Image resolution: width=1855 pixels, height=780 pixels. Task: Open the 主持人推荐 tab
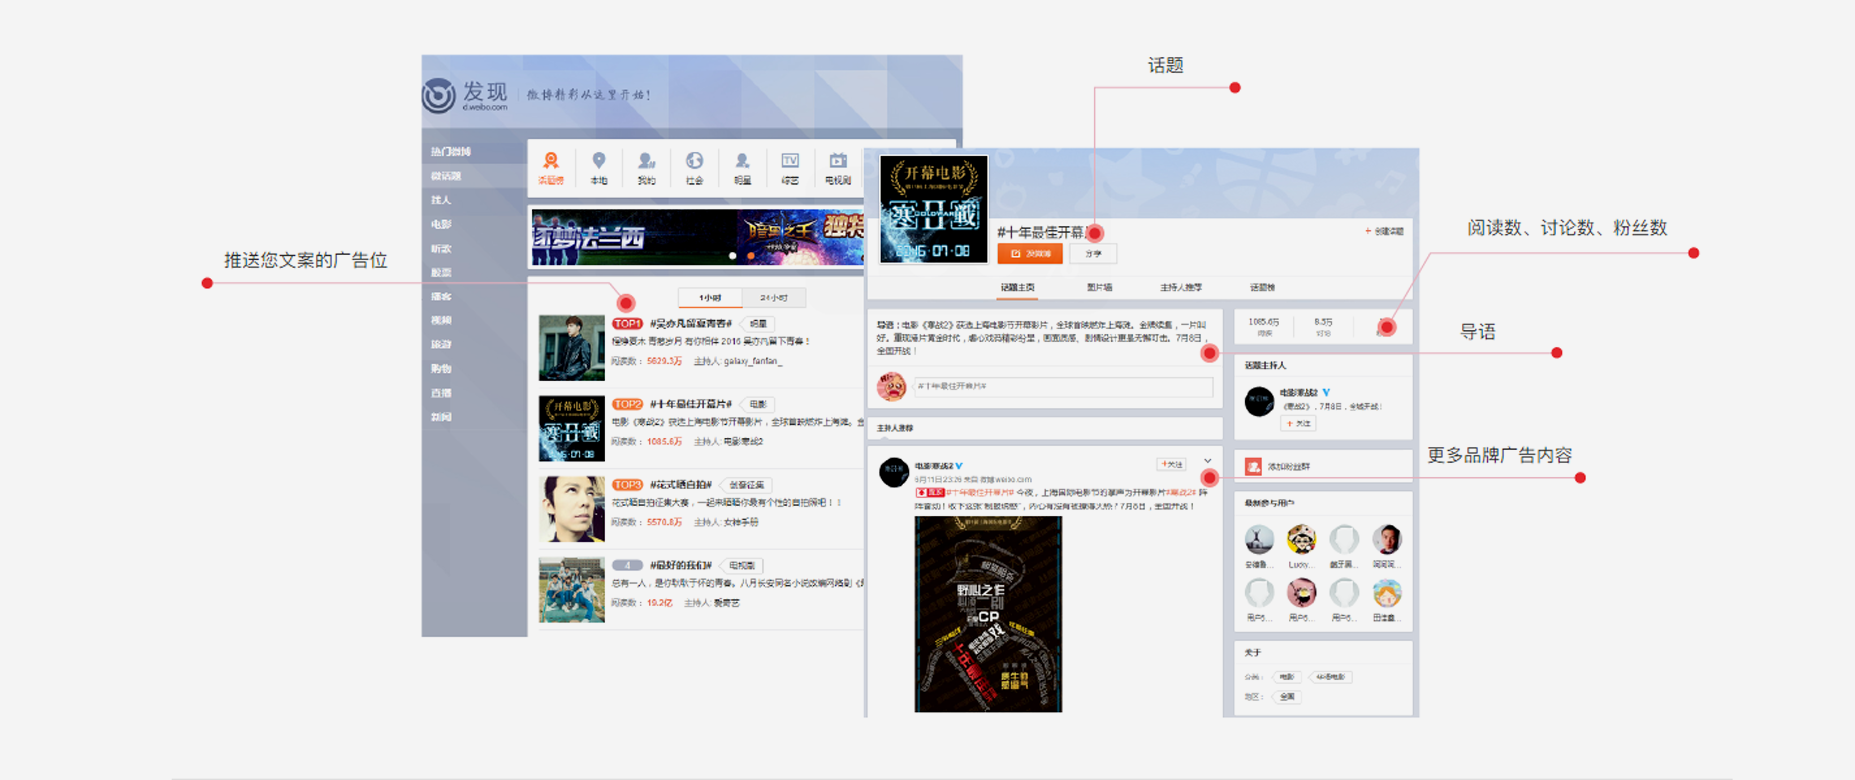1181,288
